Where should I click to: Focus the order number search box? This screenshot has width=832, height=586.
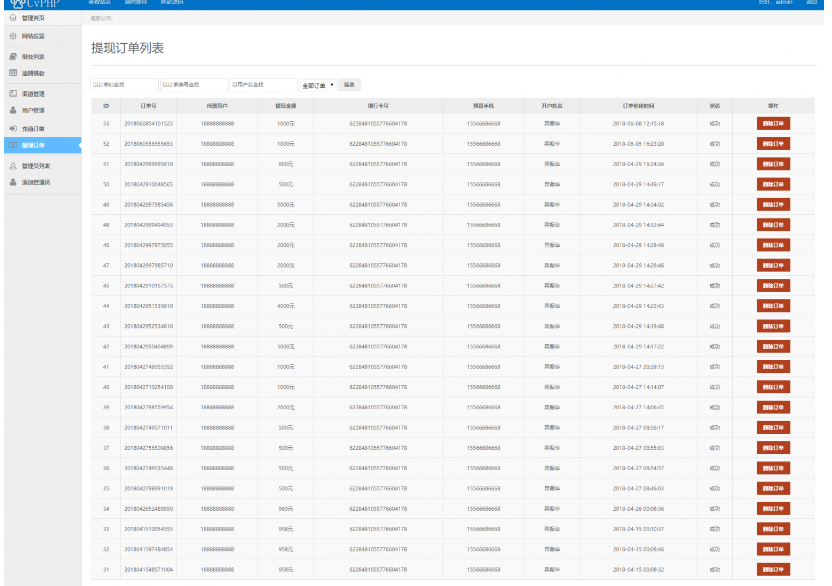pos(195,84)
